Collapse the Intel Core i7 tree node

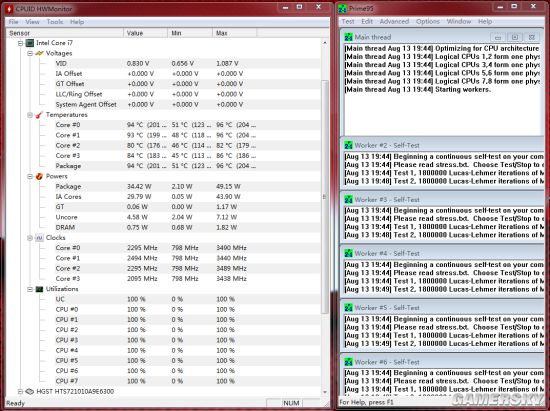20,43
